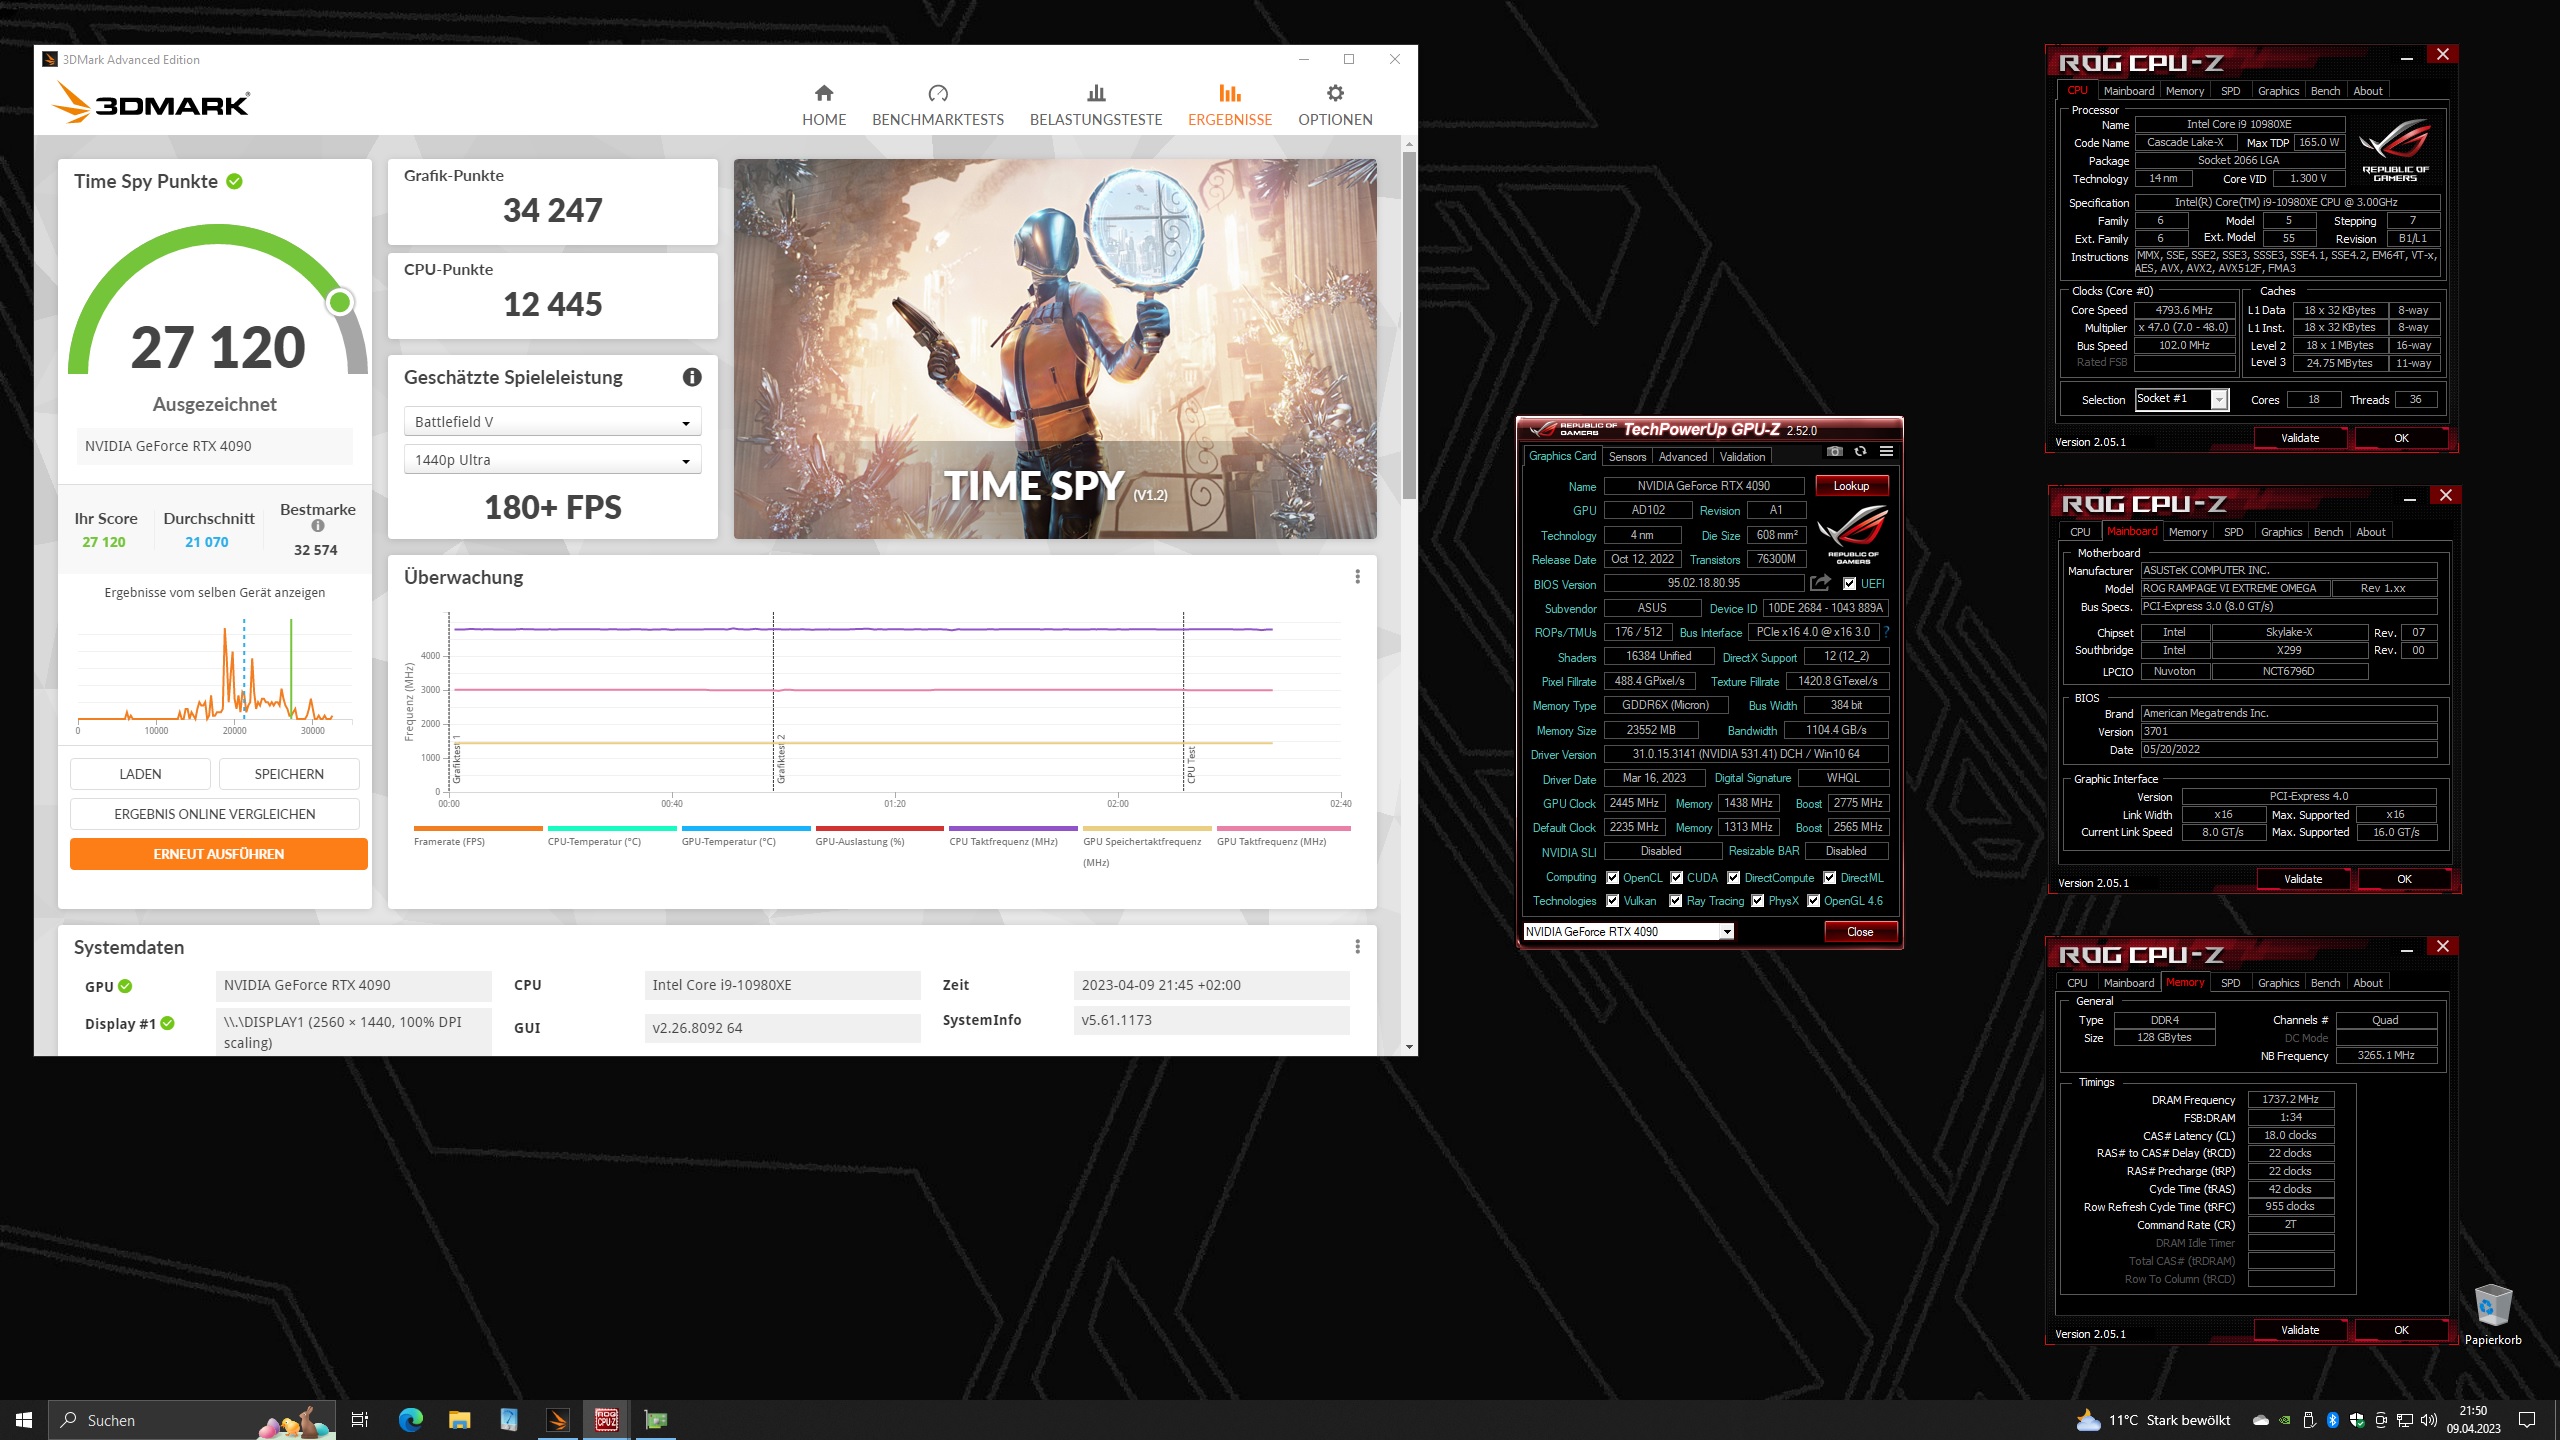Click the green checkmark beside GPU in Systemdaten
Screen dimensions: 2560x1440
coord(125,986)
